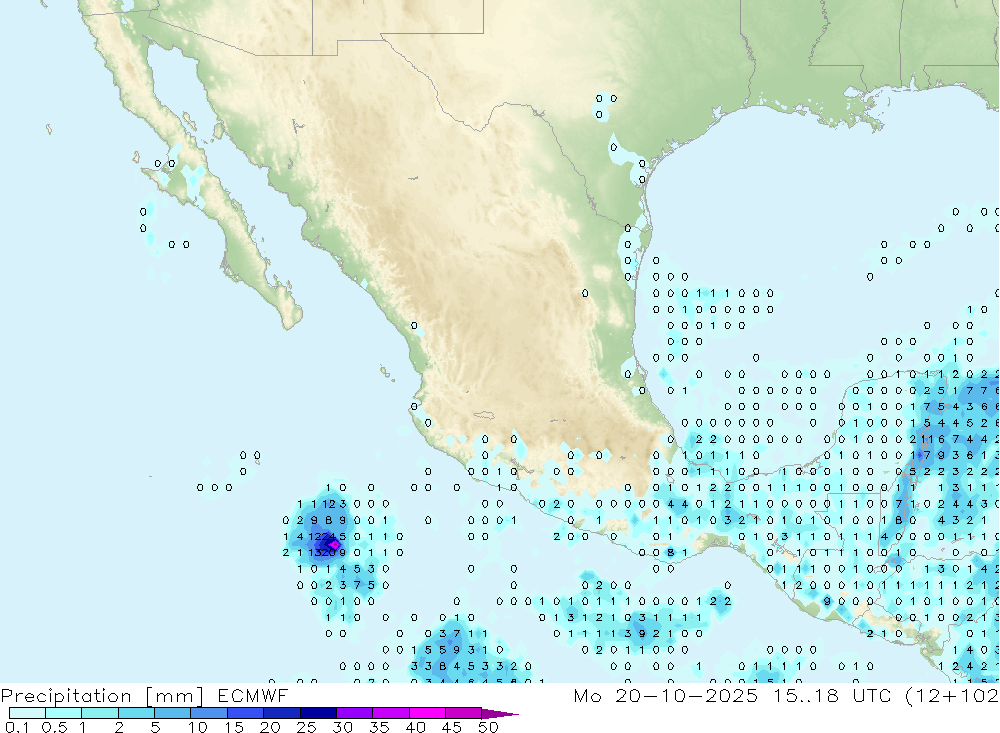Click the 0.5–1 mm legend color swatch
Image resolution: width=1000 pixels, height=733 pixels.
click(x=64, y=713)
